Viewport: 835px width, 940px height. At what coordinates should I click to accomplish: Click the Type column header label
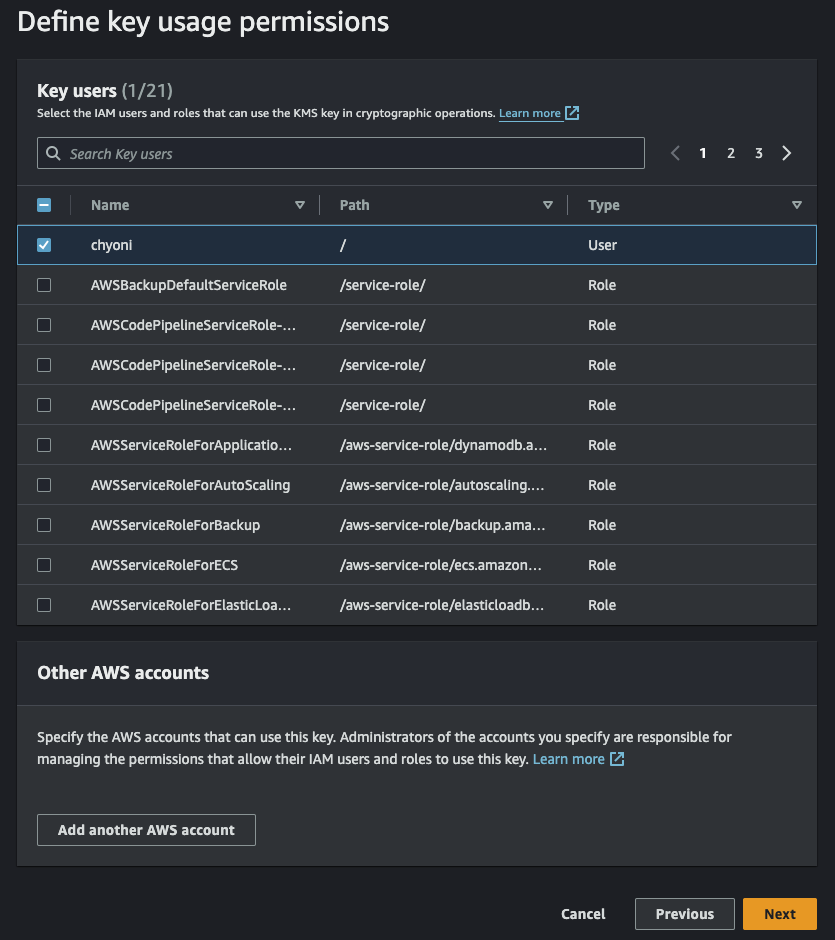pos(604,205)
